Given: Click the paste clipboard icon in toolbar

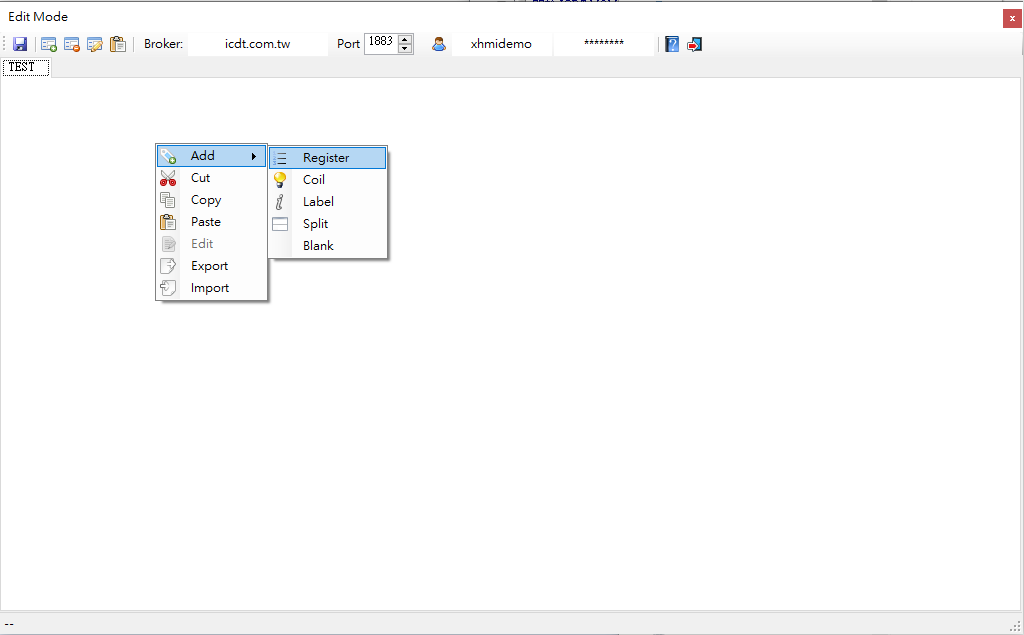Looking at the screenshot, I should point(118,44).
